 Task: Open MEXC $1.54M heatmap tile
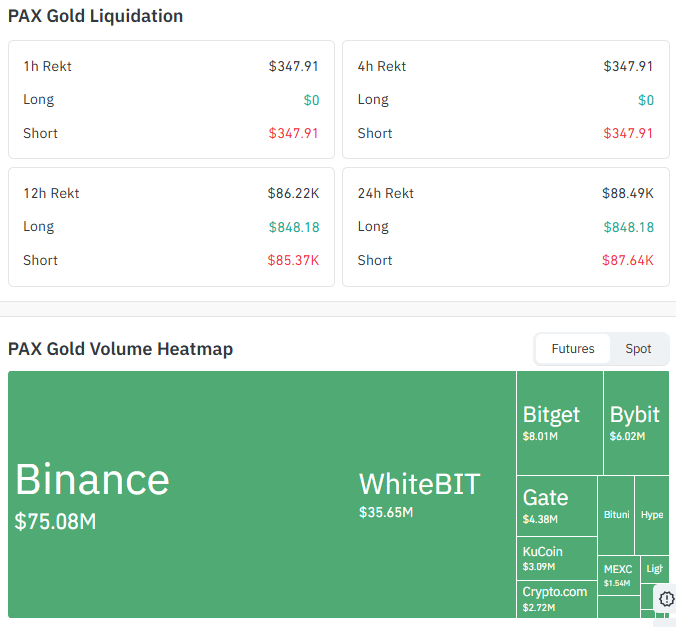tap(618, 575)
